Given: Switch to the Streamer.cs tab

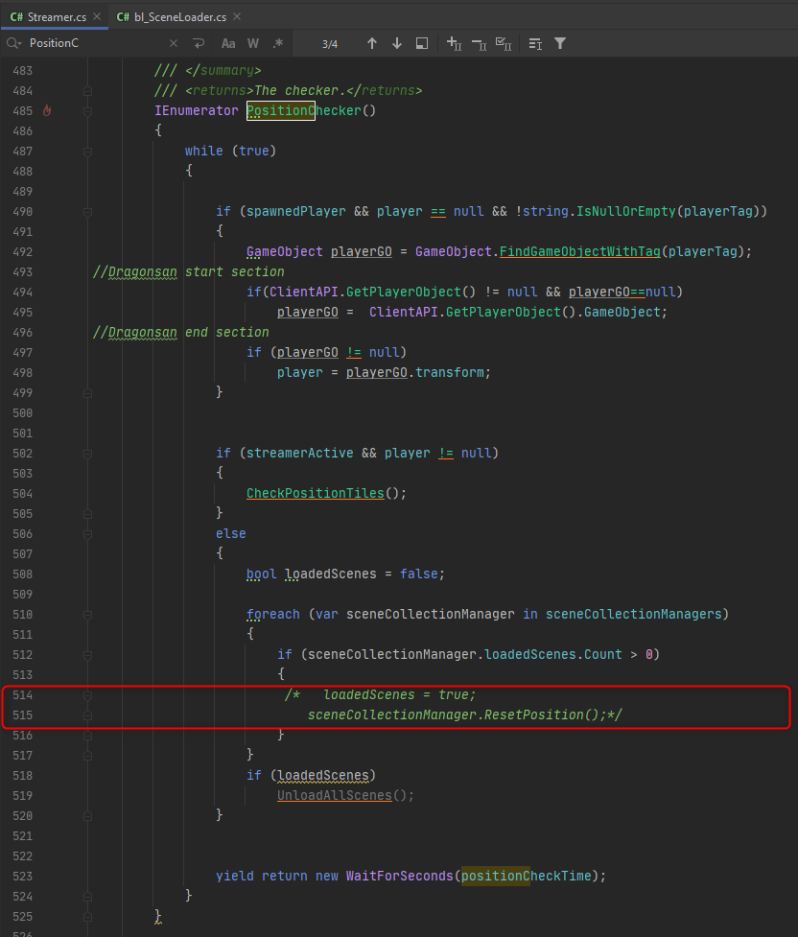Looking at the screenshot, I should (x=48, y=17).
